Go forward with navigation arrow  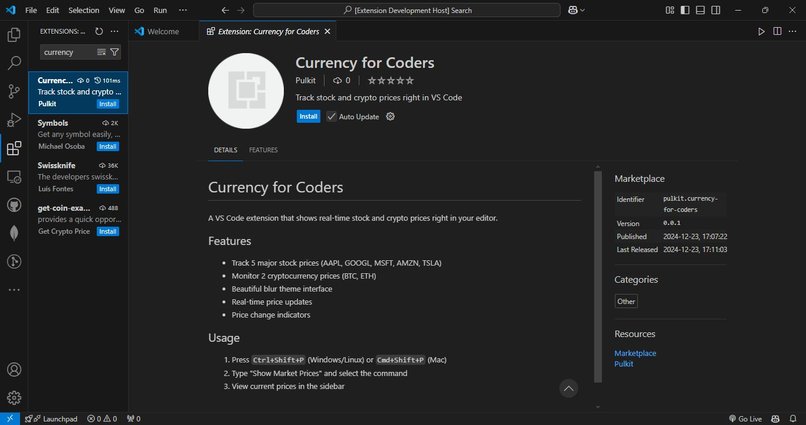[241, 10]
